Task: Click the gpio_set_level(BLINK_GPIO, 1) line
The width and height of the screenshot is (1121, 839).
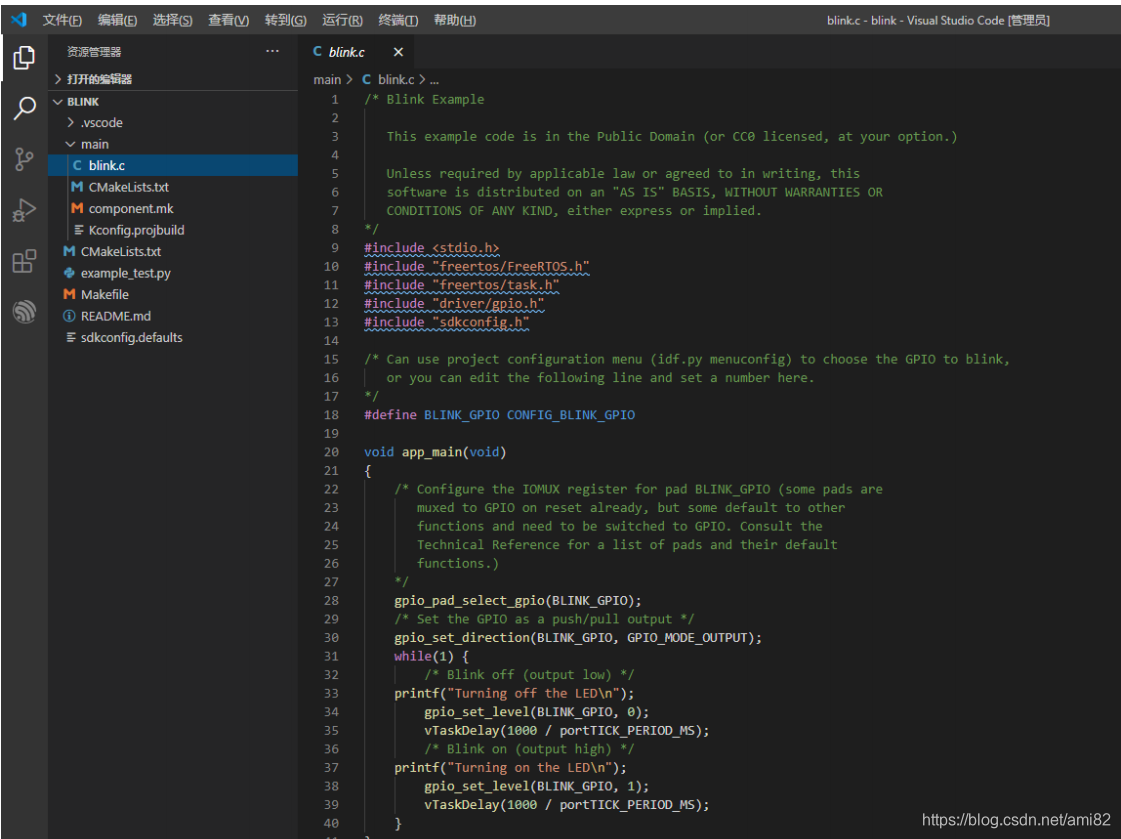Action: [536, 787]
